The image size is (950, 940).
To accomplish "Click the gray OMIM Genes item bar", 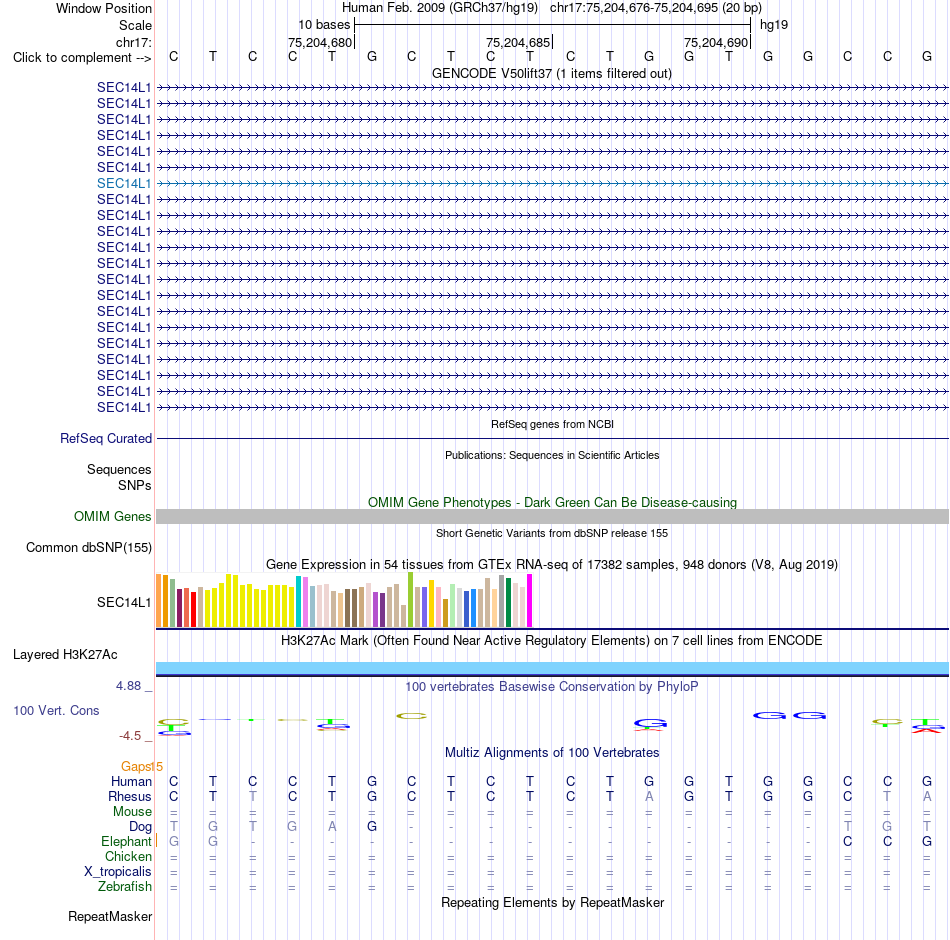I will (552, 516).
